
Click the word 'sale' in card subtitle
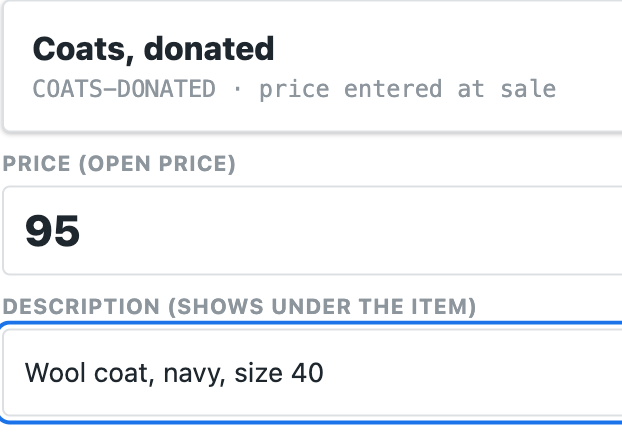[x=528, y=88]
